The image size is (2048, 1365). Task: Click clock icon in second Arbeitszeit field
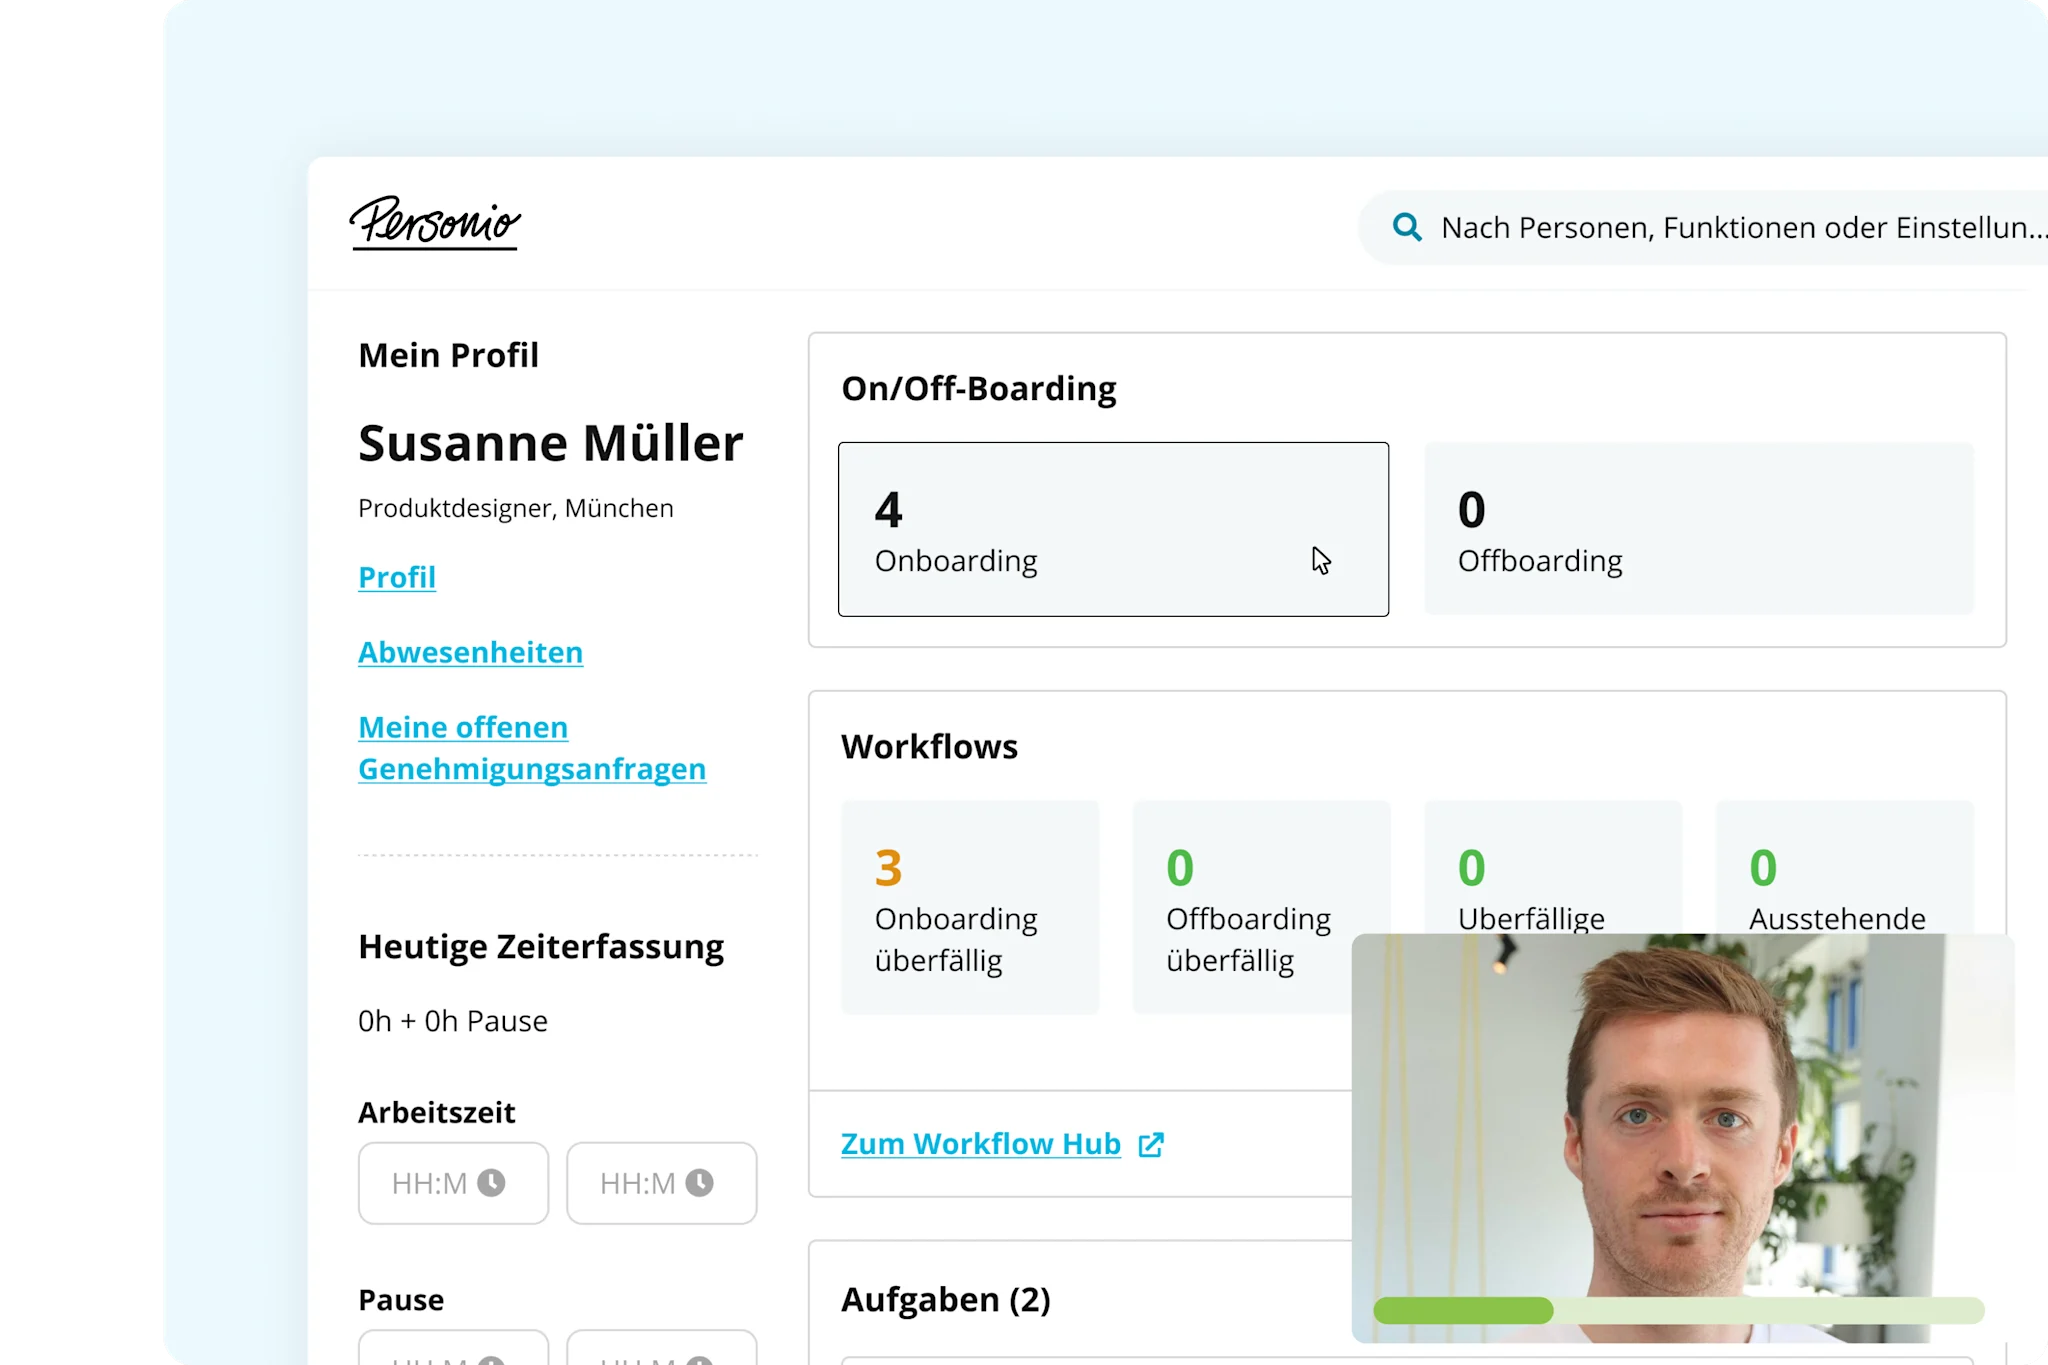pyautogui.click(x=699, y=1183)
